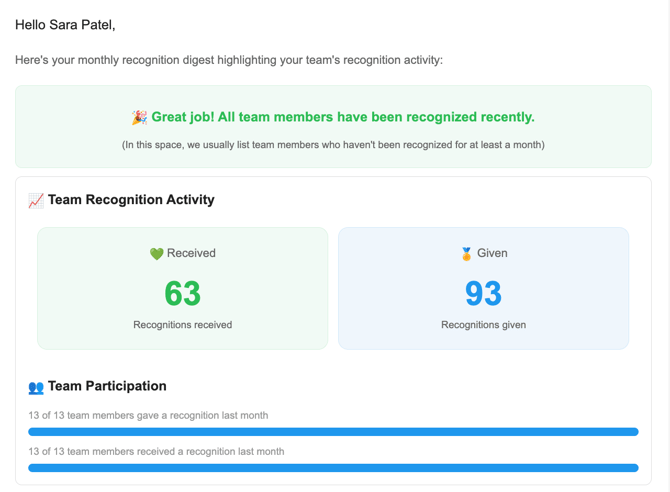Click the people icon beside Team Participation
This screenshot has height=492, width=670.
pyautogui.click(x=36, y=387)
